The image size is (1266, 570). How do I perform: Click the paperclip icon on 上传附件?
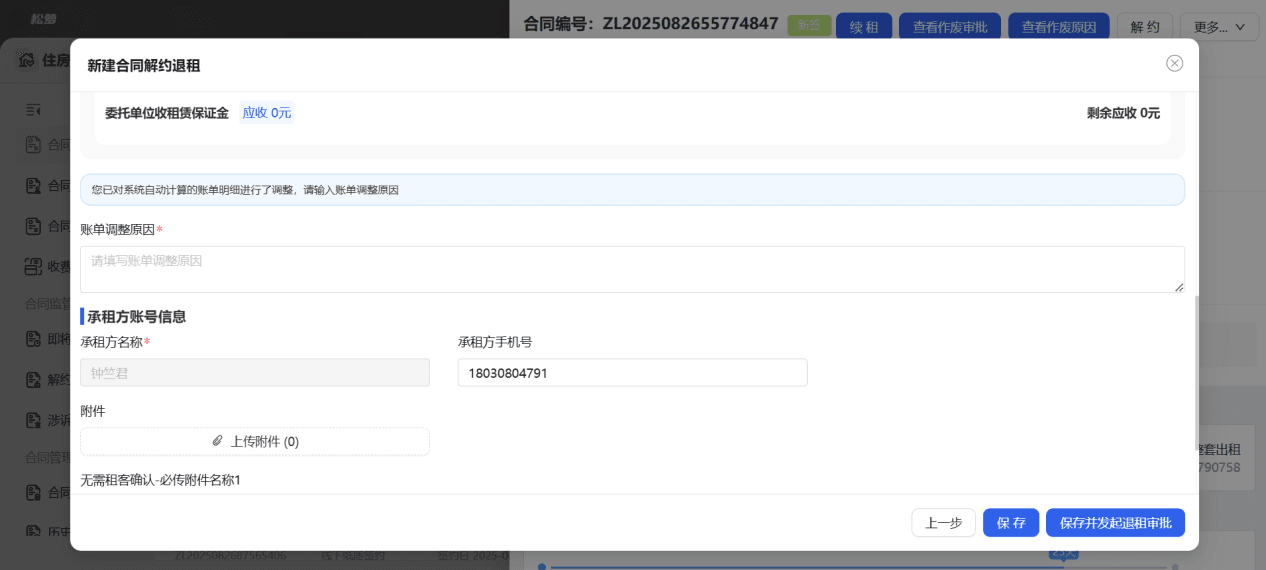click(x=218, y=441)
